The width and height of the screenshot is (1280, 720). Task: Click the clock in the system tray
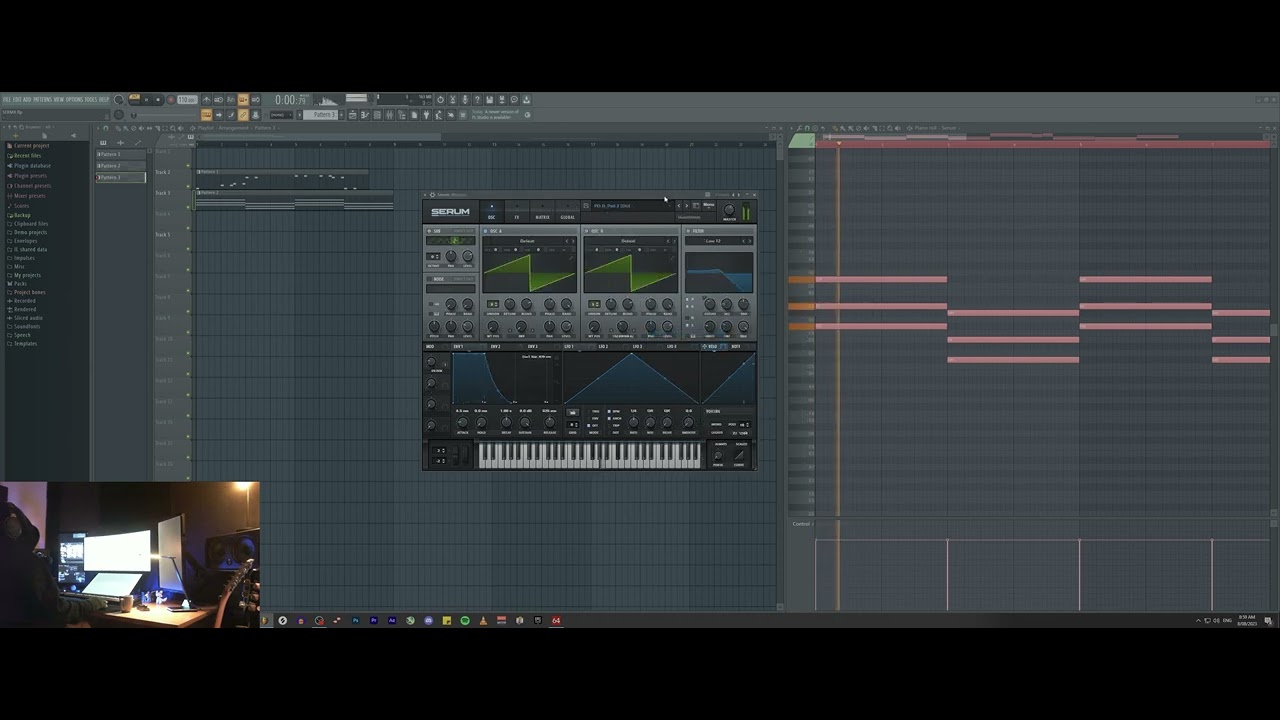(x=1247, y=620)
